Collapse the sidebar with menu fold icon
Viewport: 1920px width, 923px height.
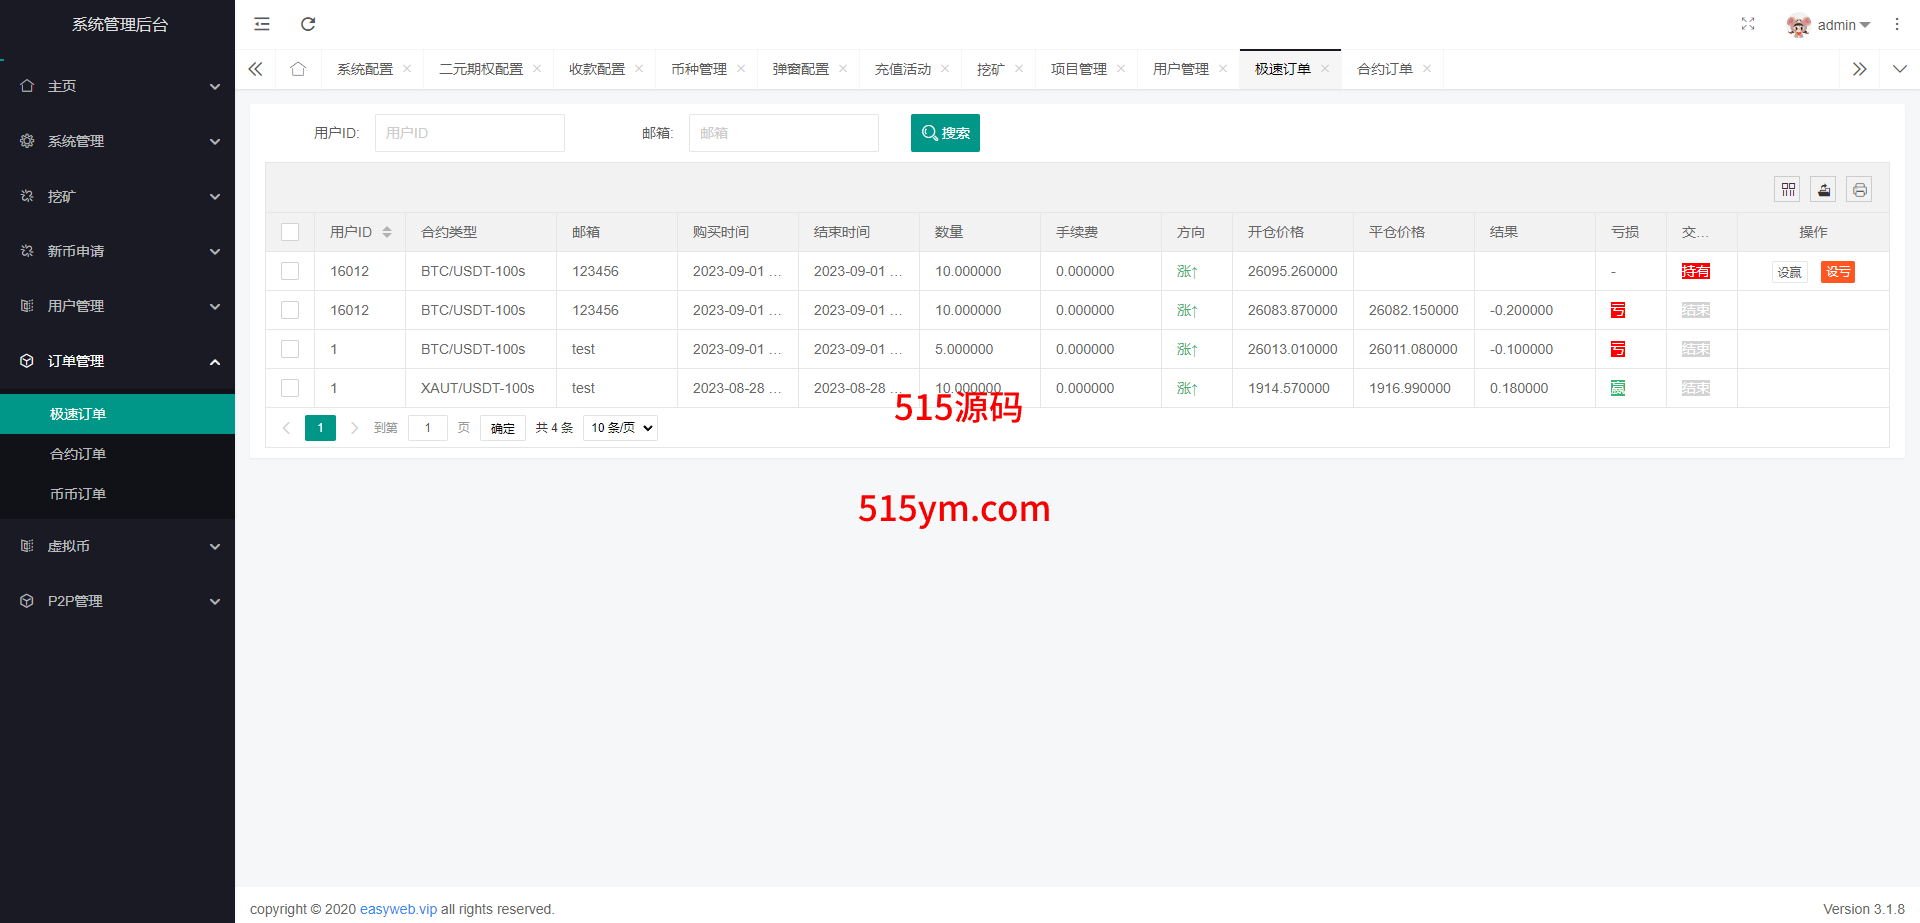click(x=262, y=24)
